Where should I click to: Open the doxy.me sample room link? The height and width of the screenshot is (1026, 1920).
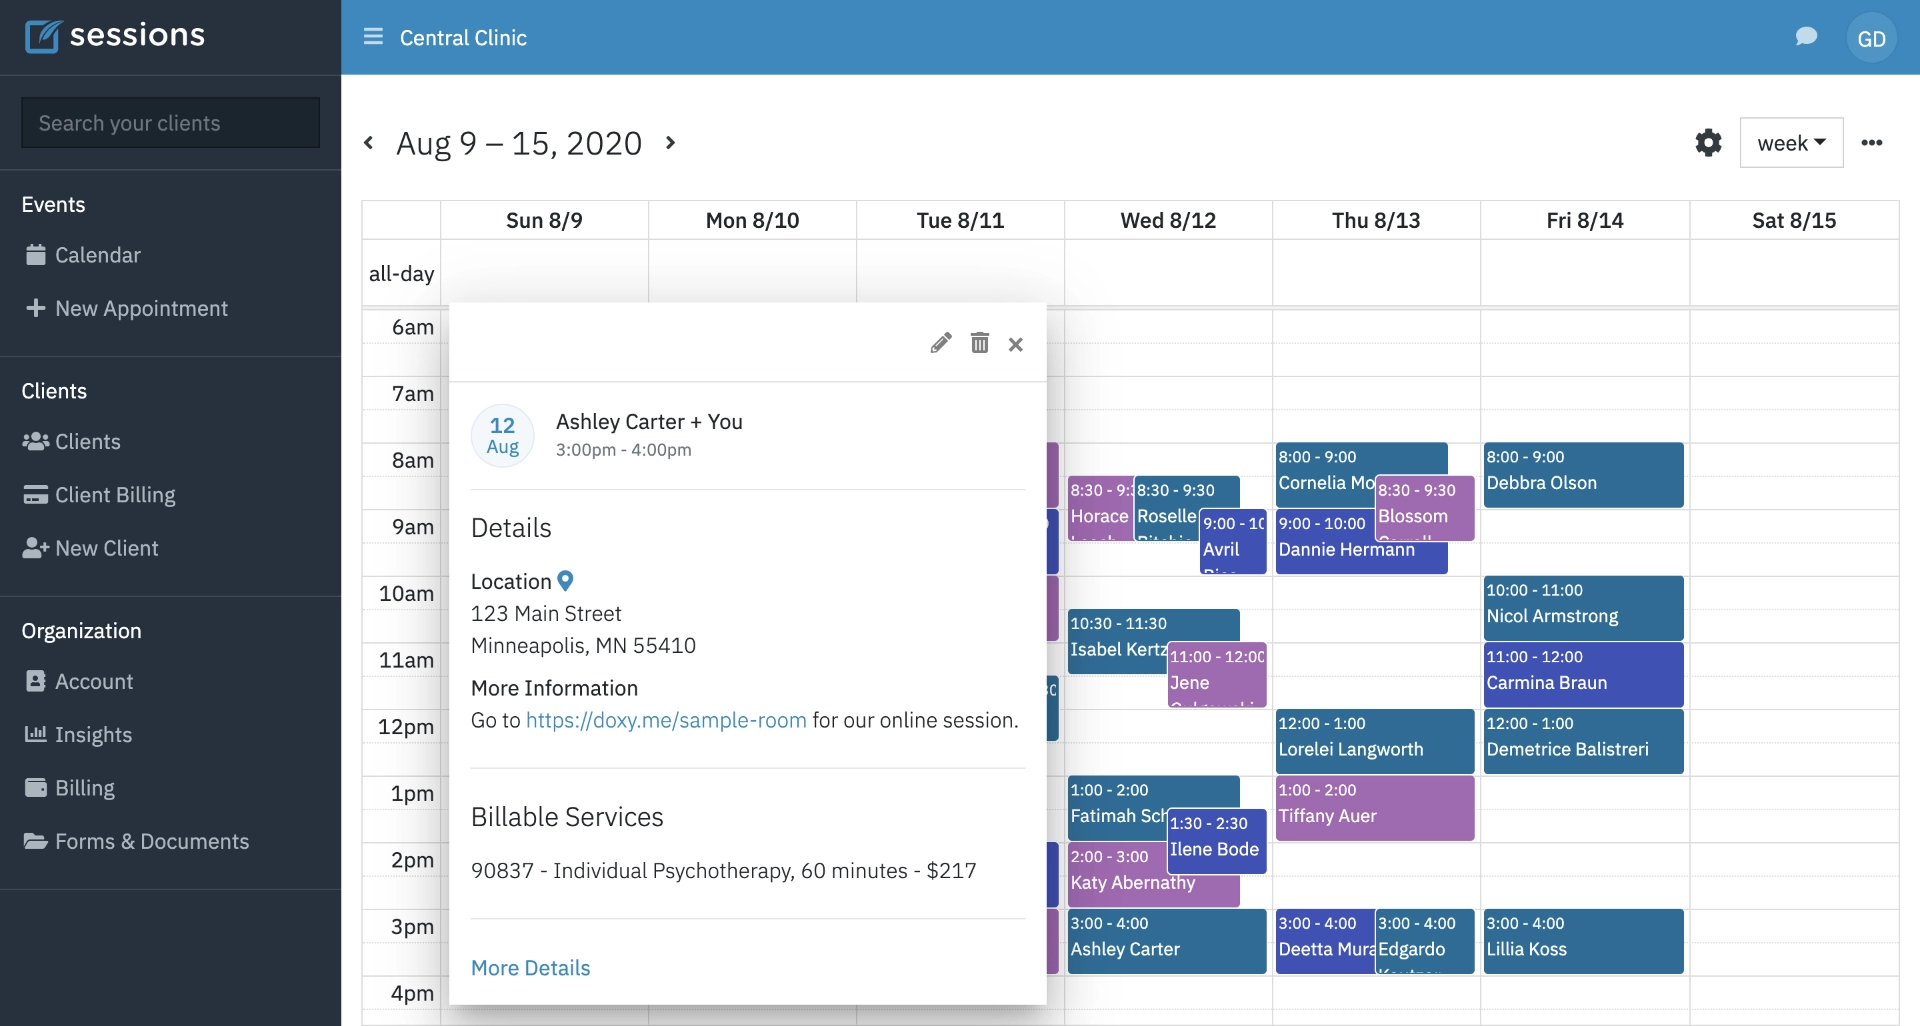click(666, 719)
